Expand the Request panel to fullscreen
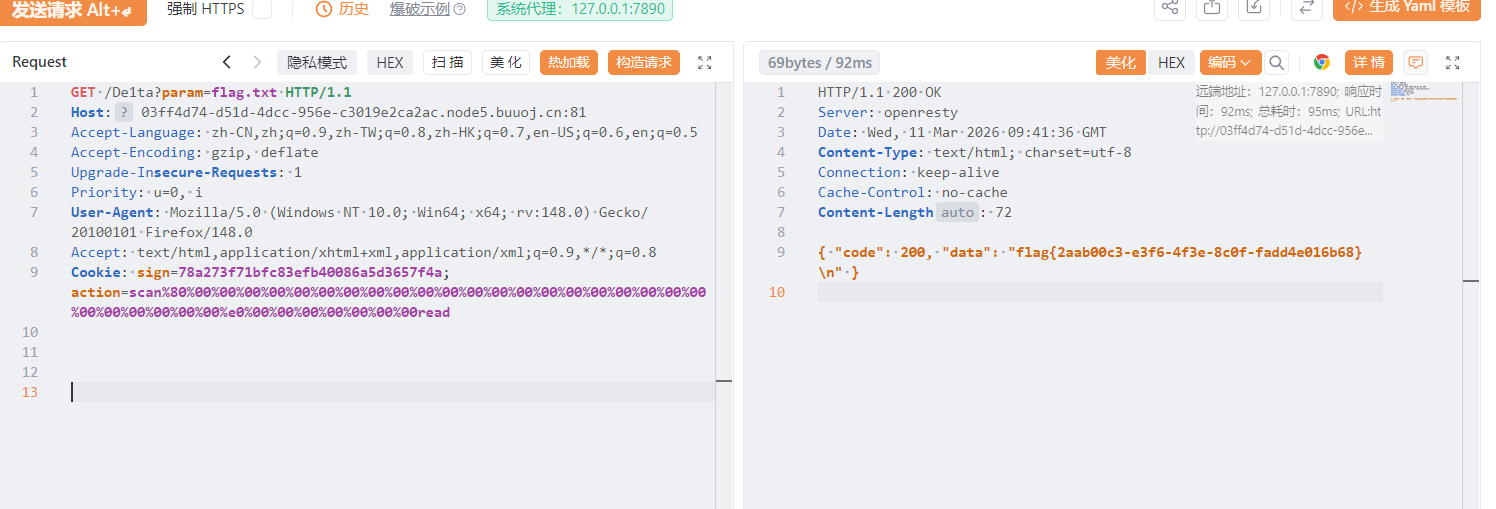This screenshot has height=509, width=1496. coord(704,62)
